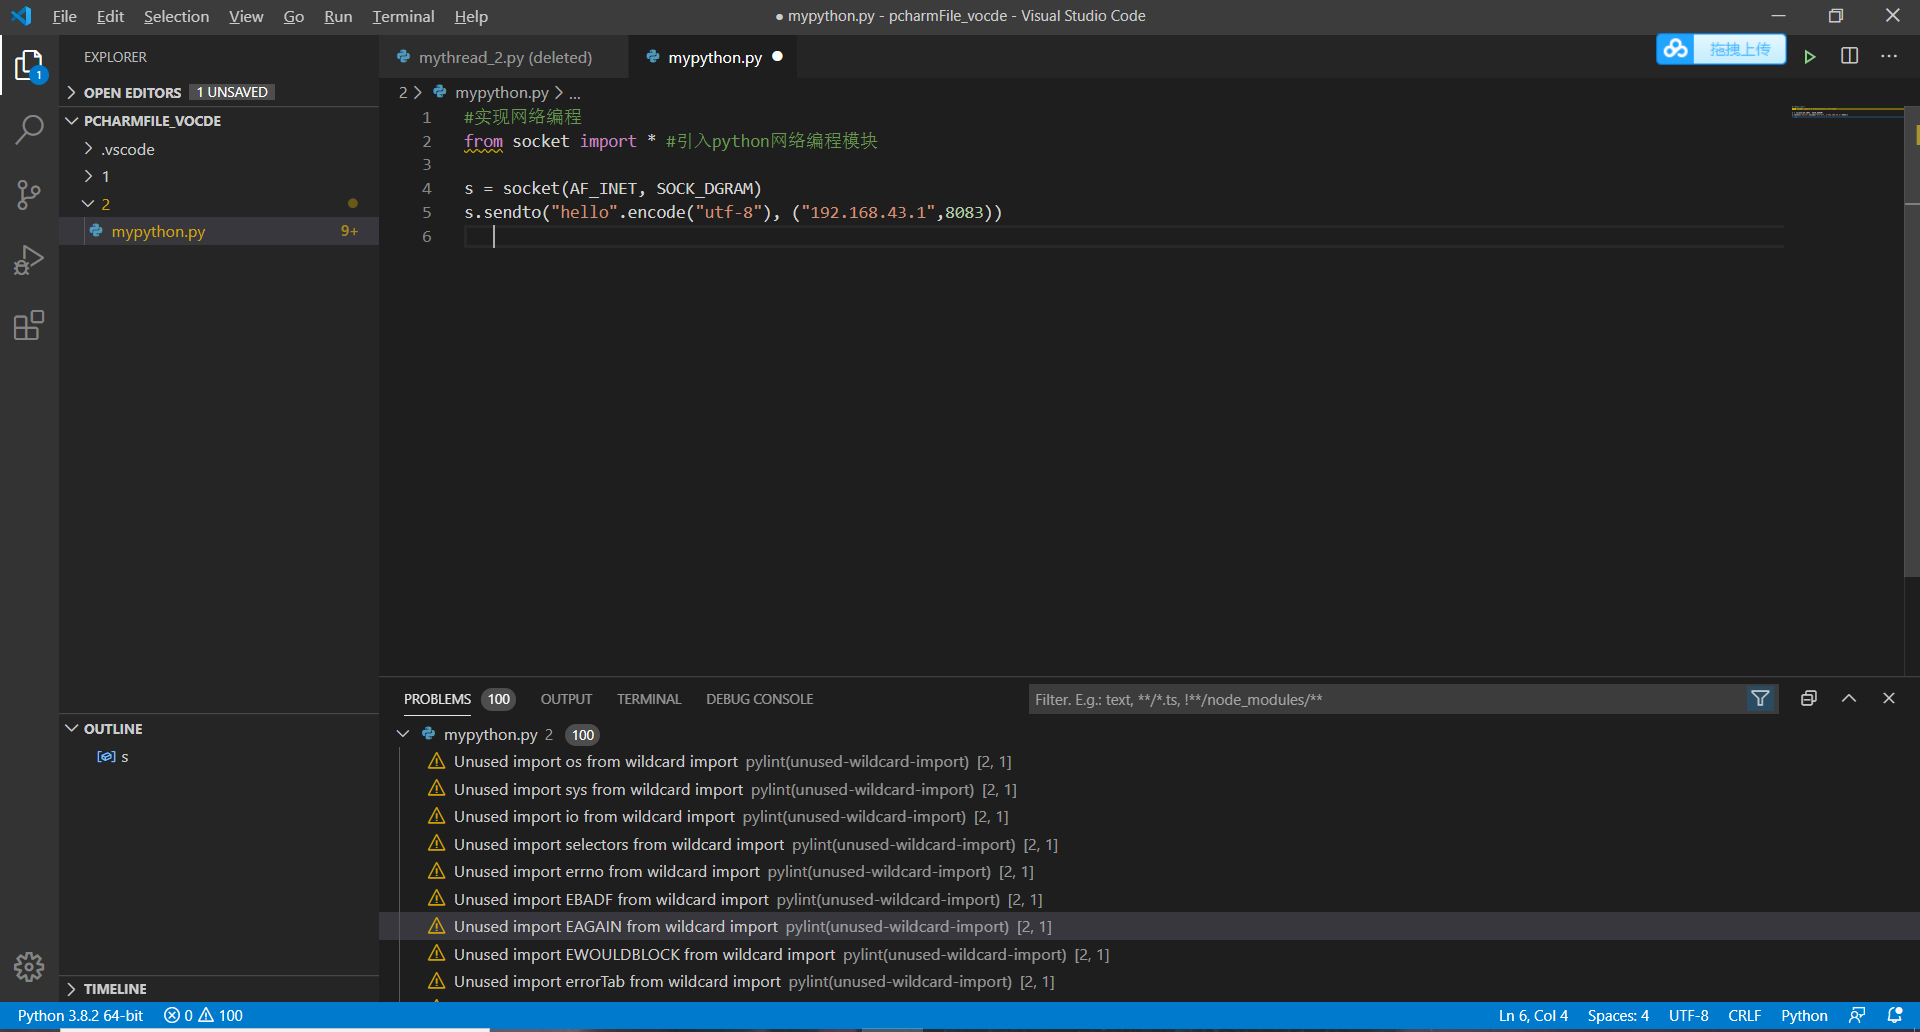Click the editor vertical scrollbar

(1911, 340)
